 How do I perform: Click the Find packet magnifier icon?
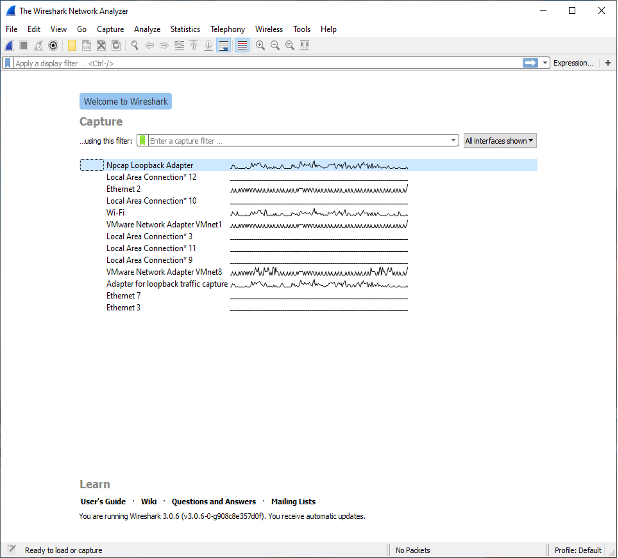(135, 46)
